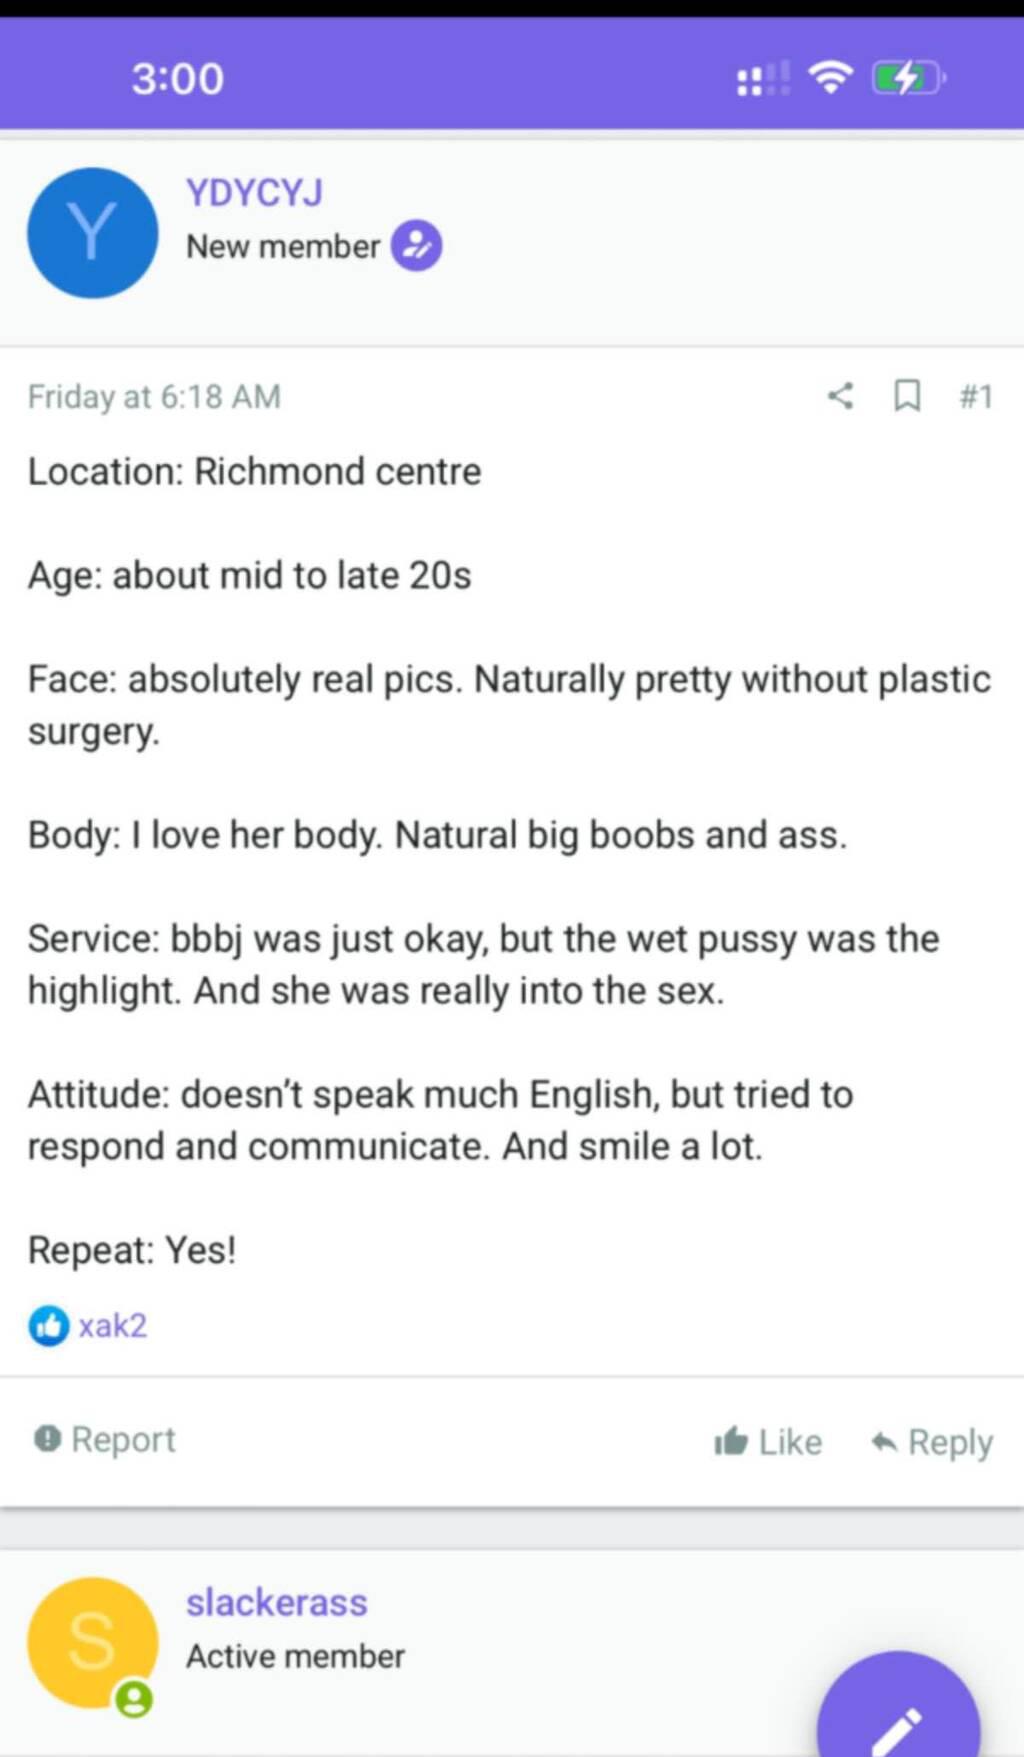Tap the battery charging indicator
This screenshot has width=1024, height=1757.
point(907,77)
